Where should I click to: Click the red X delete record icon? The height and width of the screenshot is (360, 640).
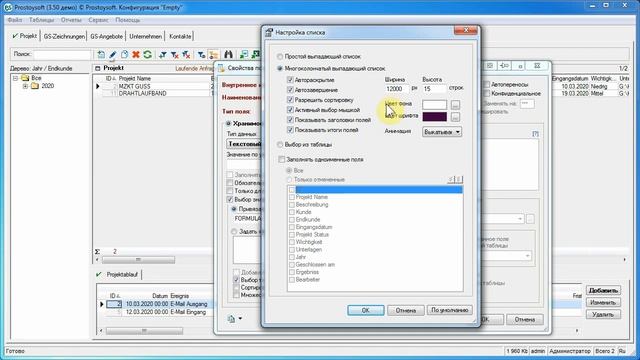[136, 54]
